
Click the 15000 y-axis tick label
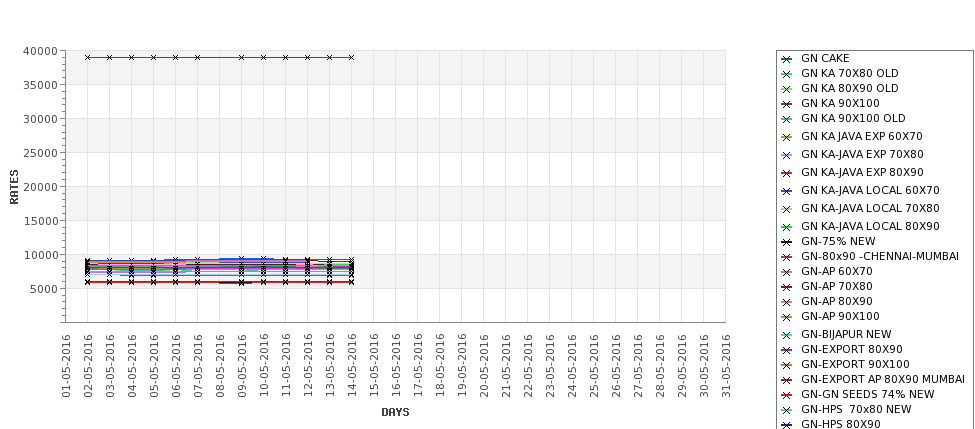40,221
